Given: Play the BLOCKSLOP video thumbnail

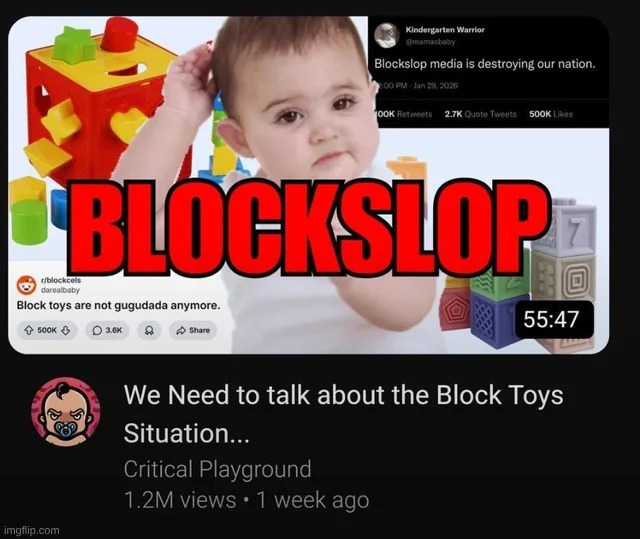Looking at the screenshot, I should (x=309, y=185).
